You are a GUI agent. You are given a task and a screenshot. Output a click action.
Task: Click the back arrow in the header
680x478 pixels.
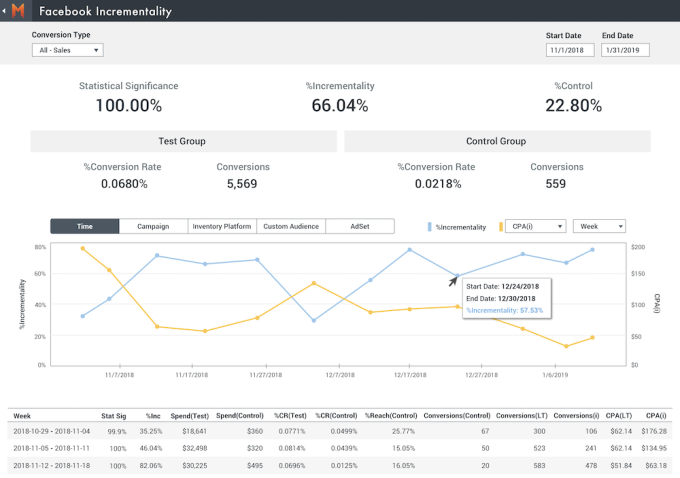pyautogui.click(x=6, y=12)
